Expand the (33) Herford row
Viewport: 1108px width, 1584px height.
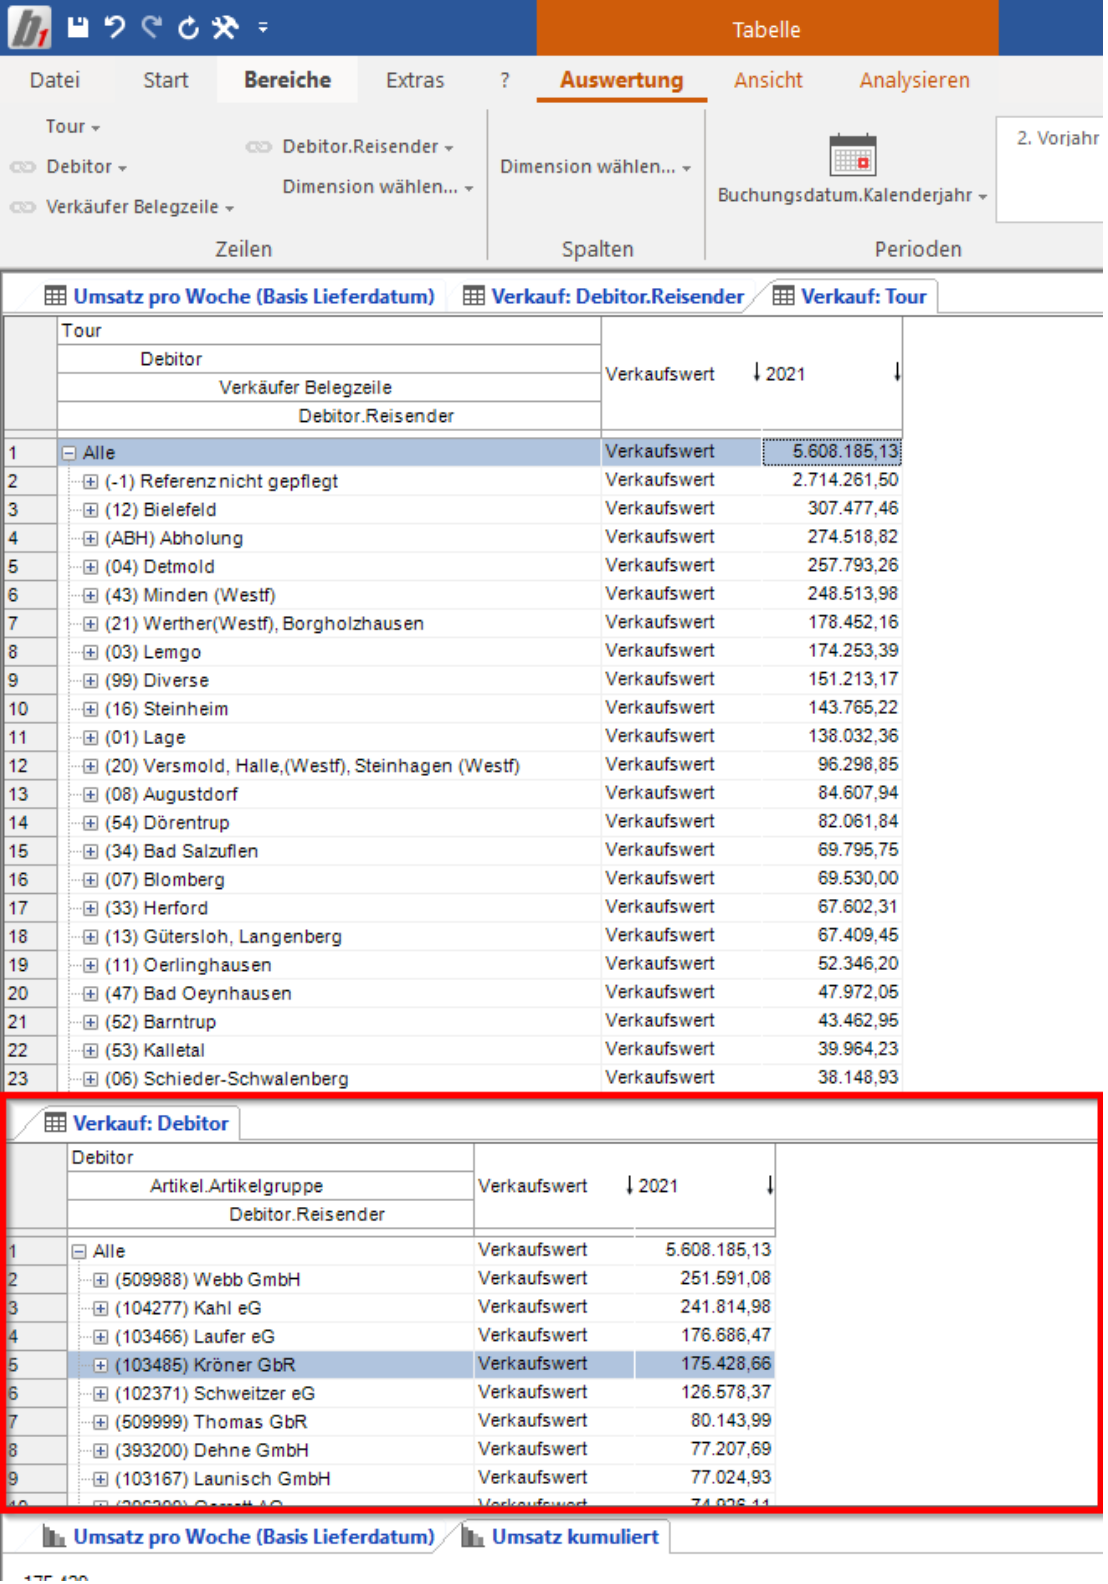(x=90, y=909)
